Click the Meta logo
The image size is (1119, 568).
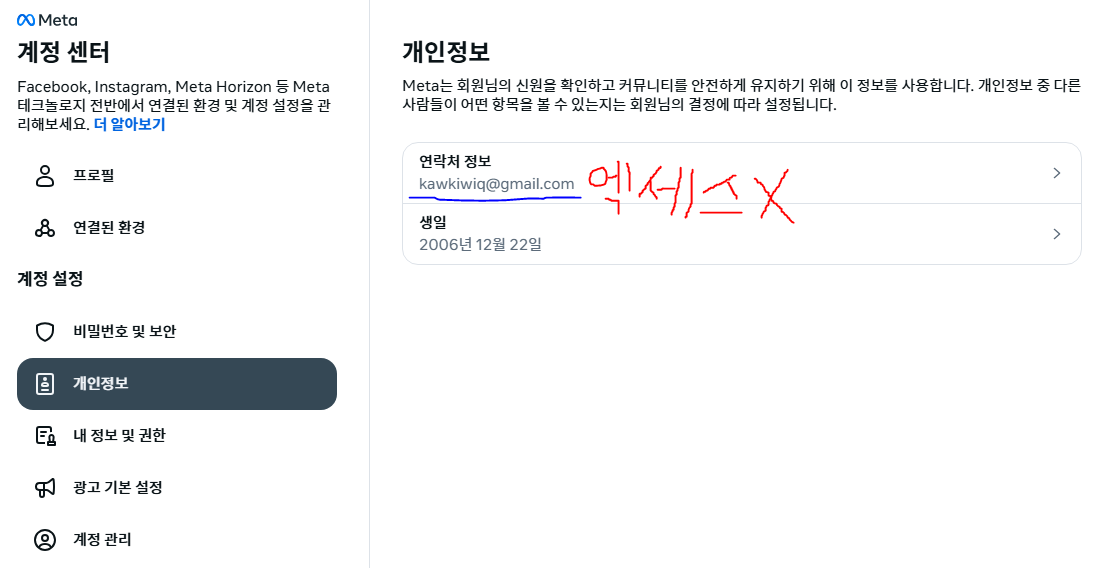pos(47,20)
